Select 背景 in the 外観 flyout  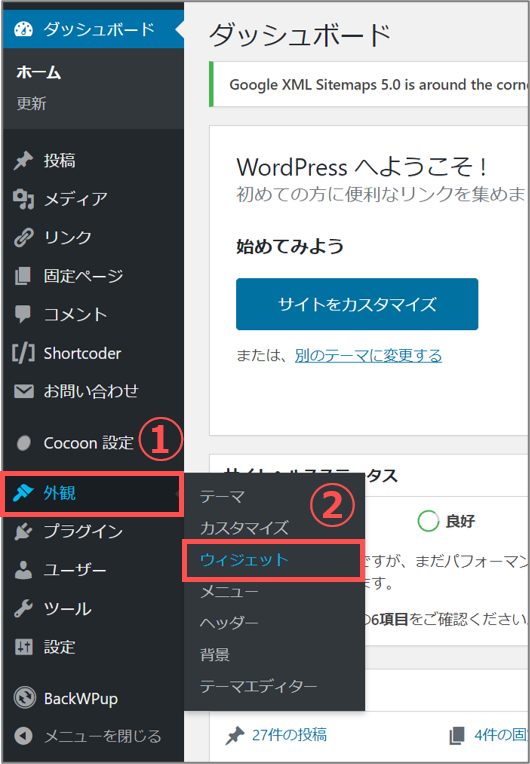(x=214, y=654)
